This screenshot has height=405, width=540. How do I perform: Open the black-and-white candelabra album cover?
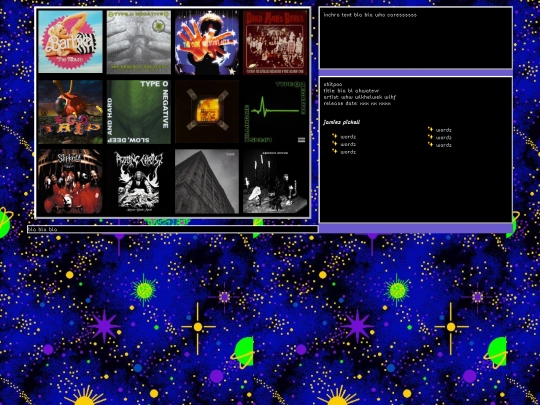click(x=275, y=181)
